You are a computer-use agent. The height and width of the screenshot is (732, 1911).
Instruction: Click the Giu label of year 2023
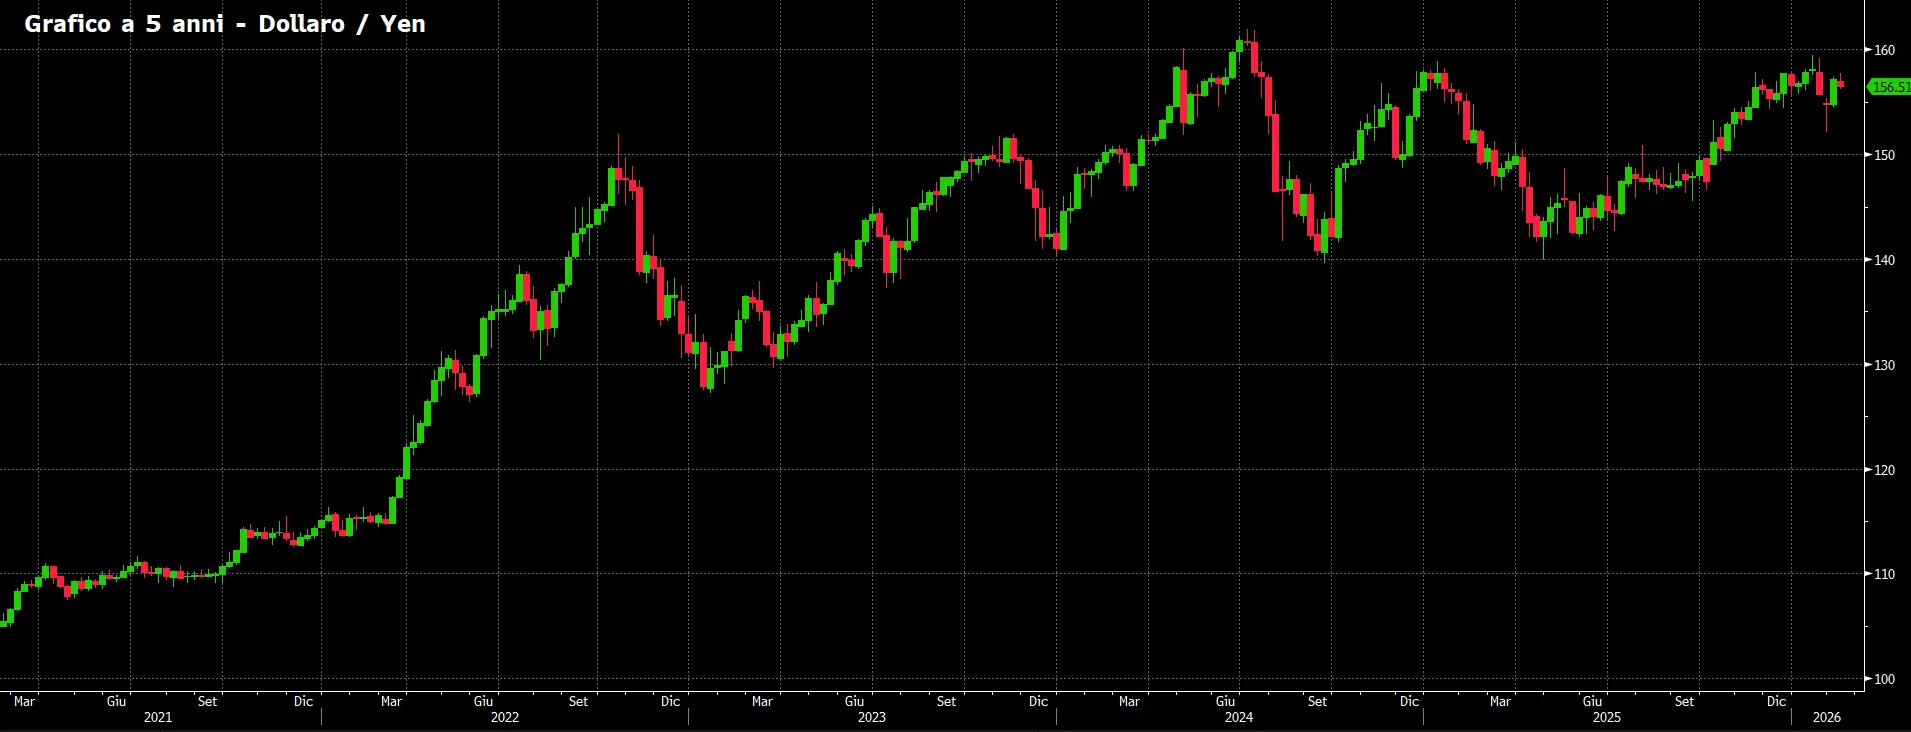[x=854, y=701]
